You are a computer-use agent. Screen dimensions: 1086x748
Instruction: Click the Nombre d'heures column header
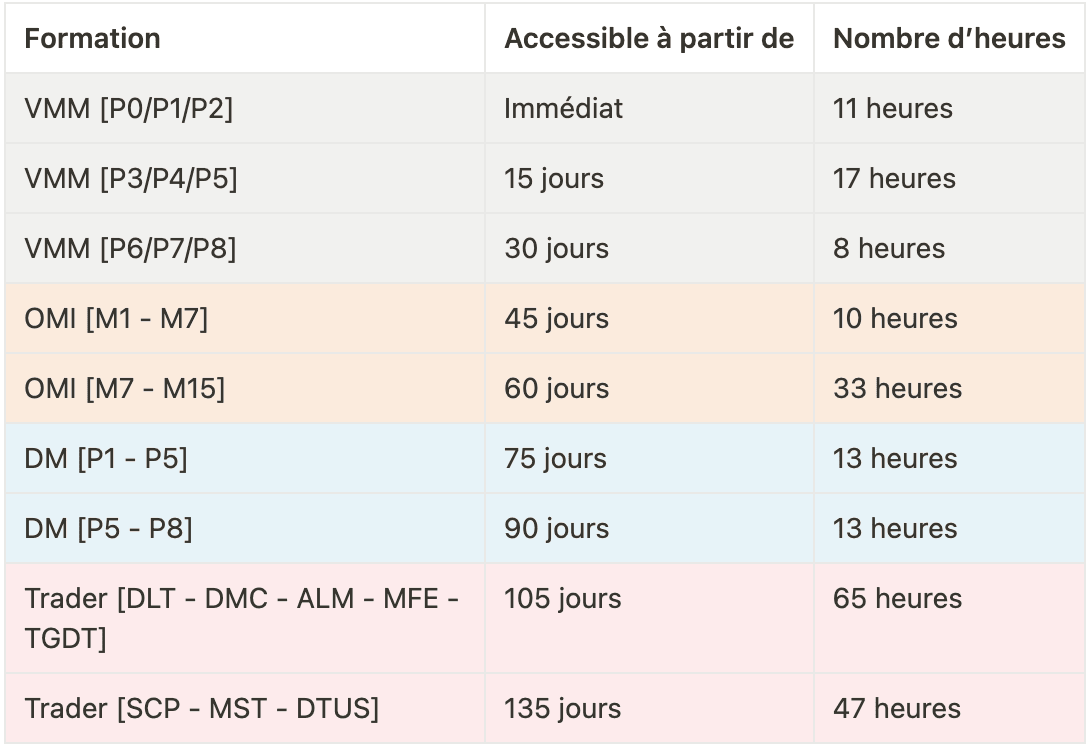[949, 38]
